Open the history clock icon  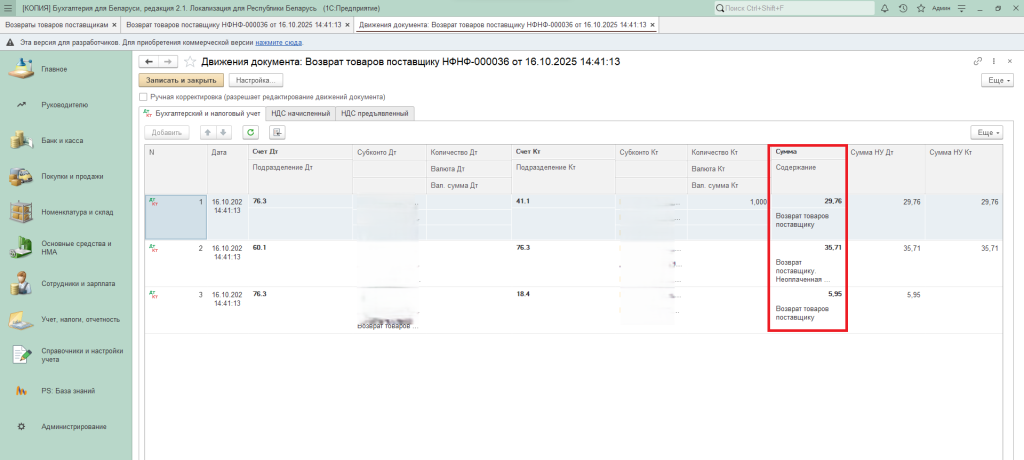click(903, 8)
